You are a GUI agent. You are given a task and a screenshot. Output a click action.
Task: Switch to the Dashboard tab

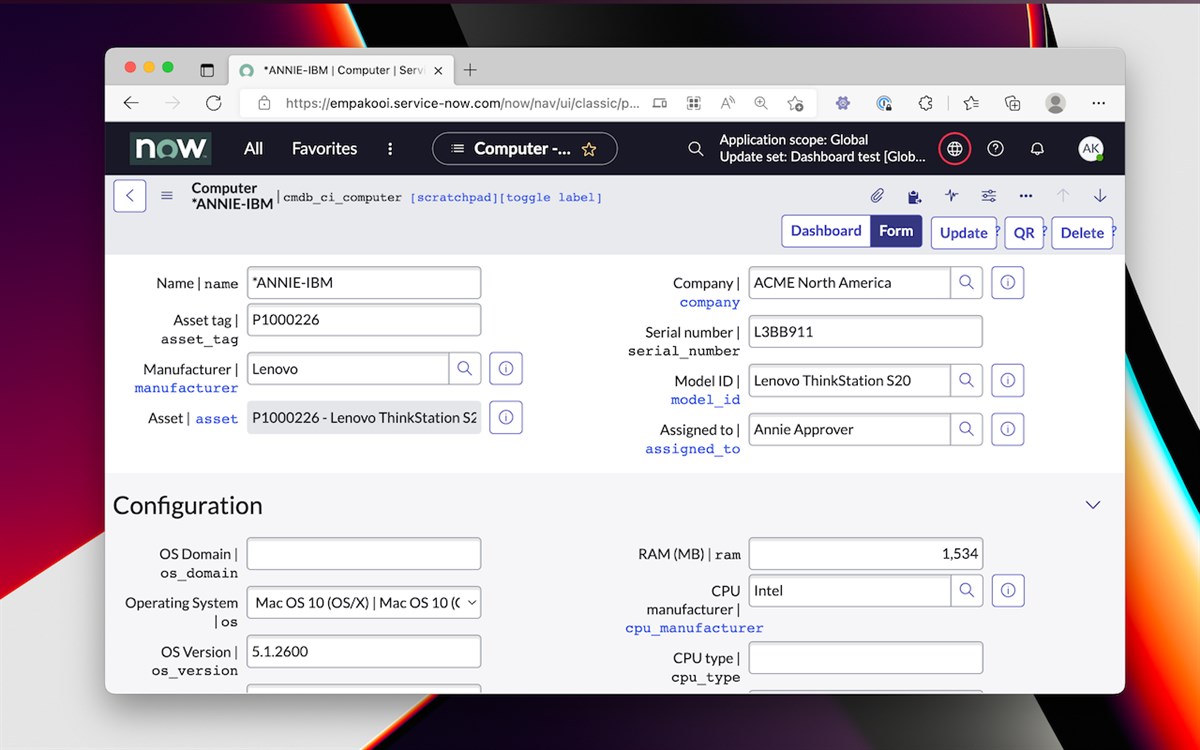825,230
